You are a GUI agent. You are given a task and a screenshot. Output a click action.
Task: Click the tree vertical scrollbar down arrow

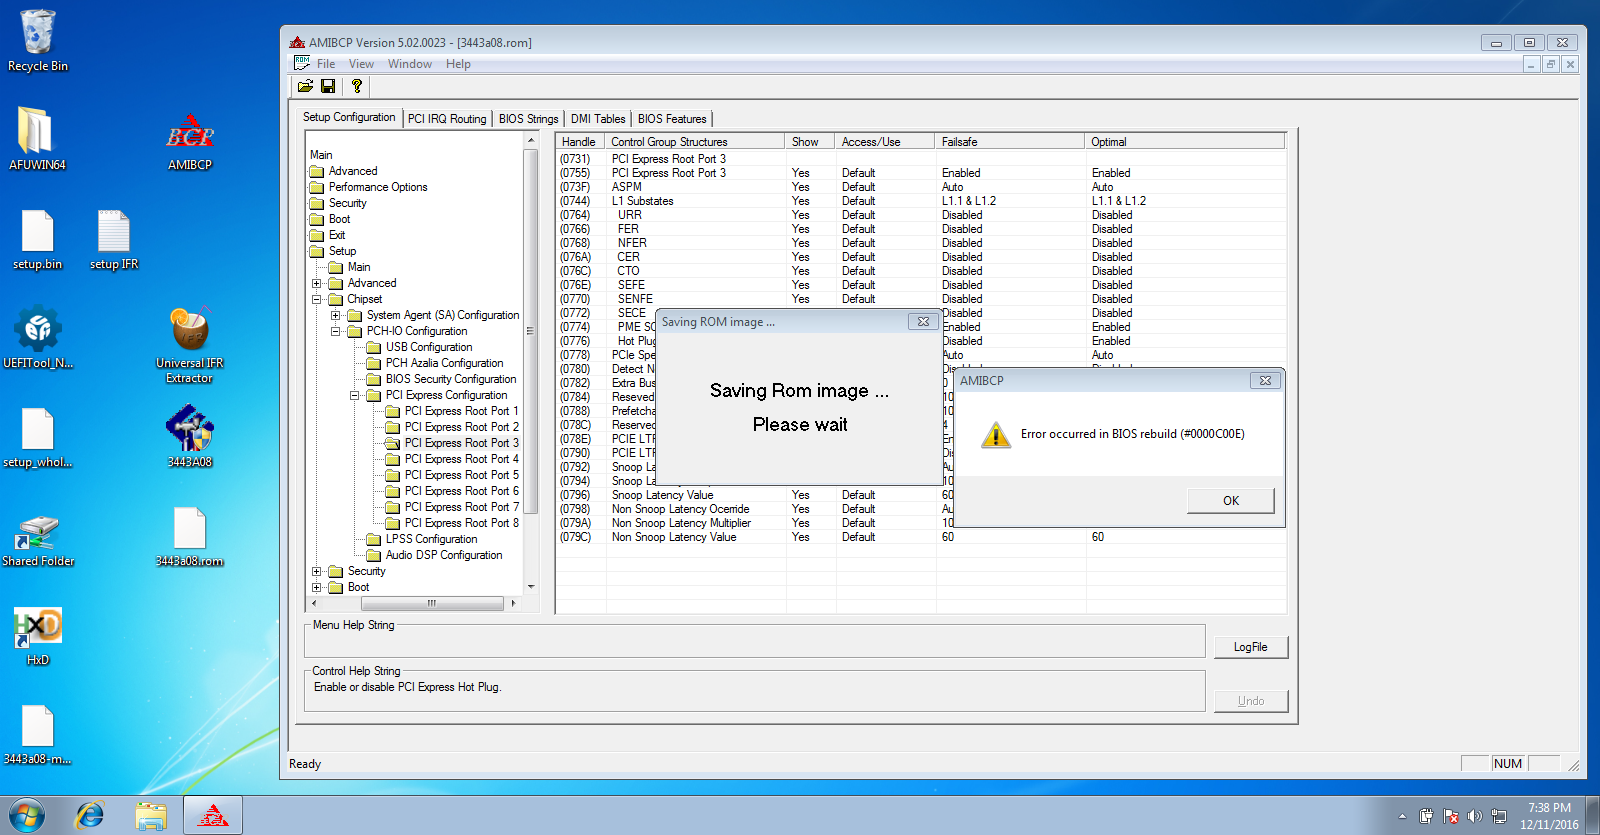(x=531, y=587)
